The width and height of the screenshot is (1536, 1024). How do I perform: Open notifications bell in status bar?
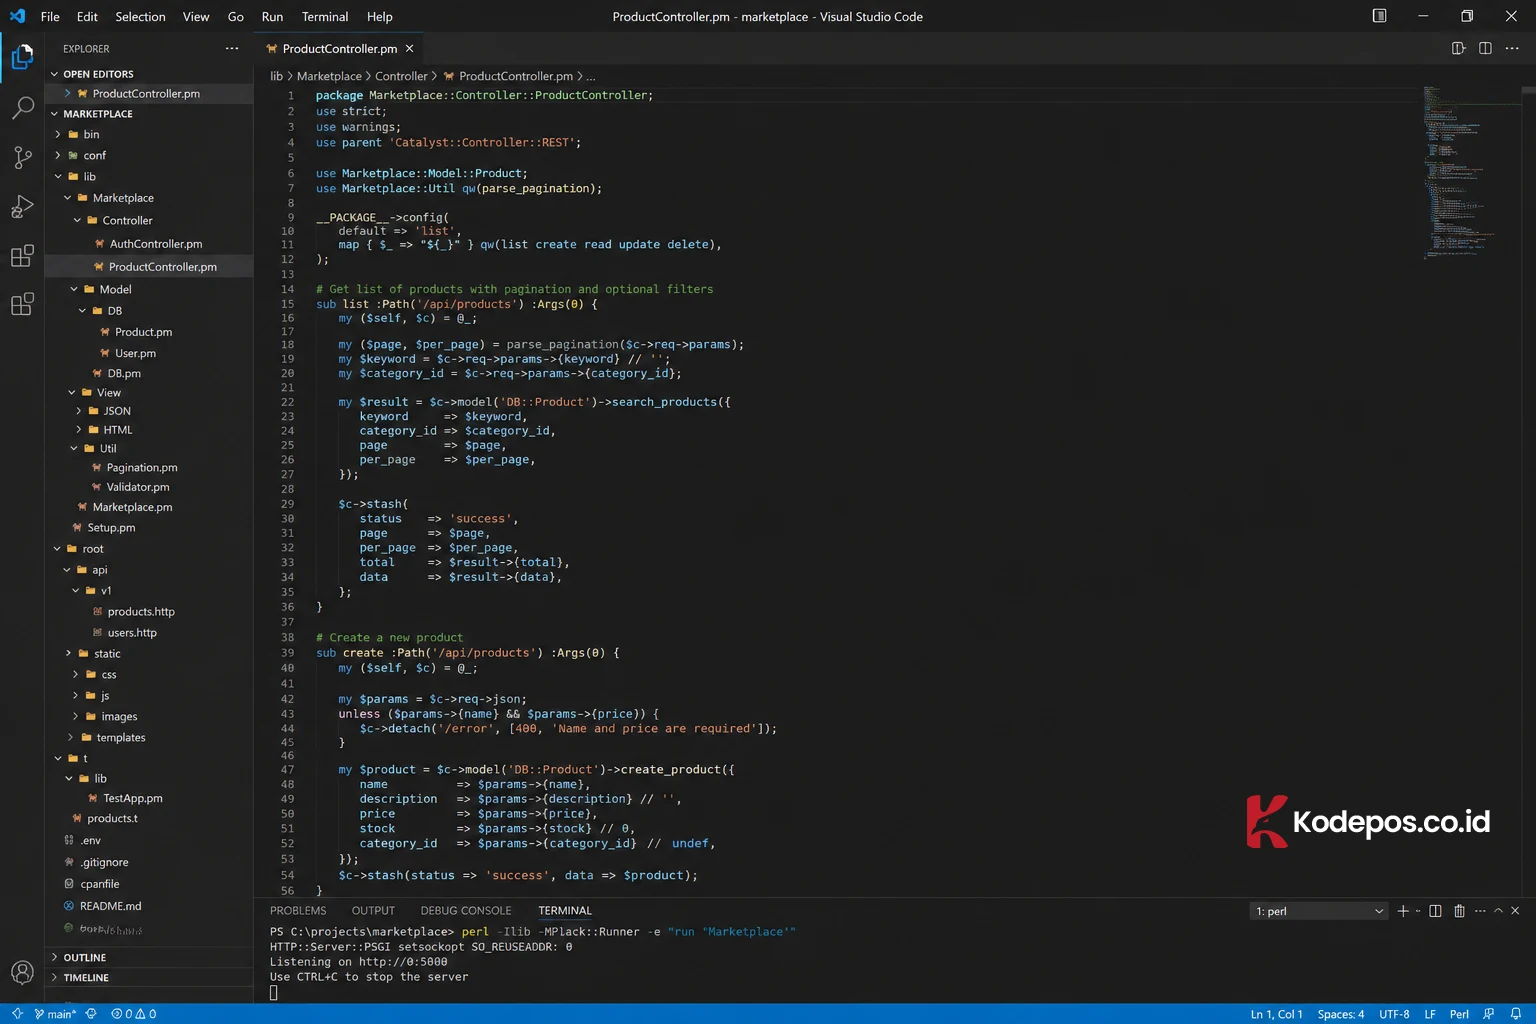[x=1516, y=1014]
